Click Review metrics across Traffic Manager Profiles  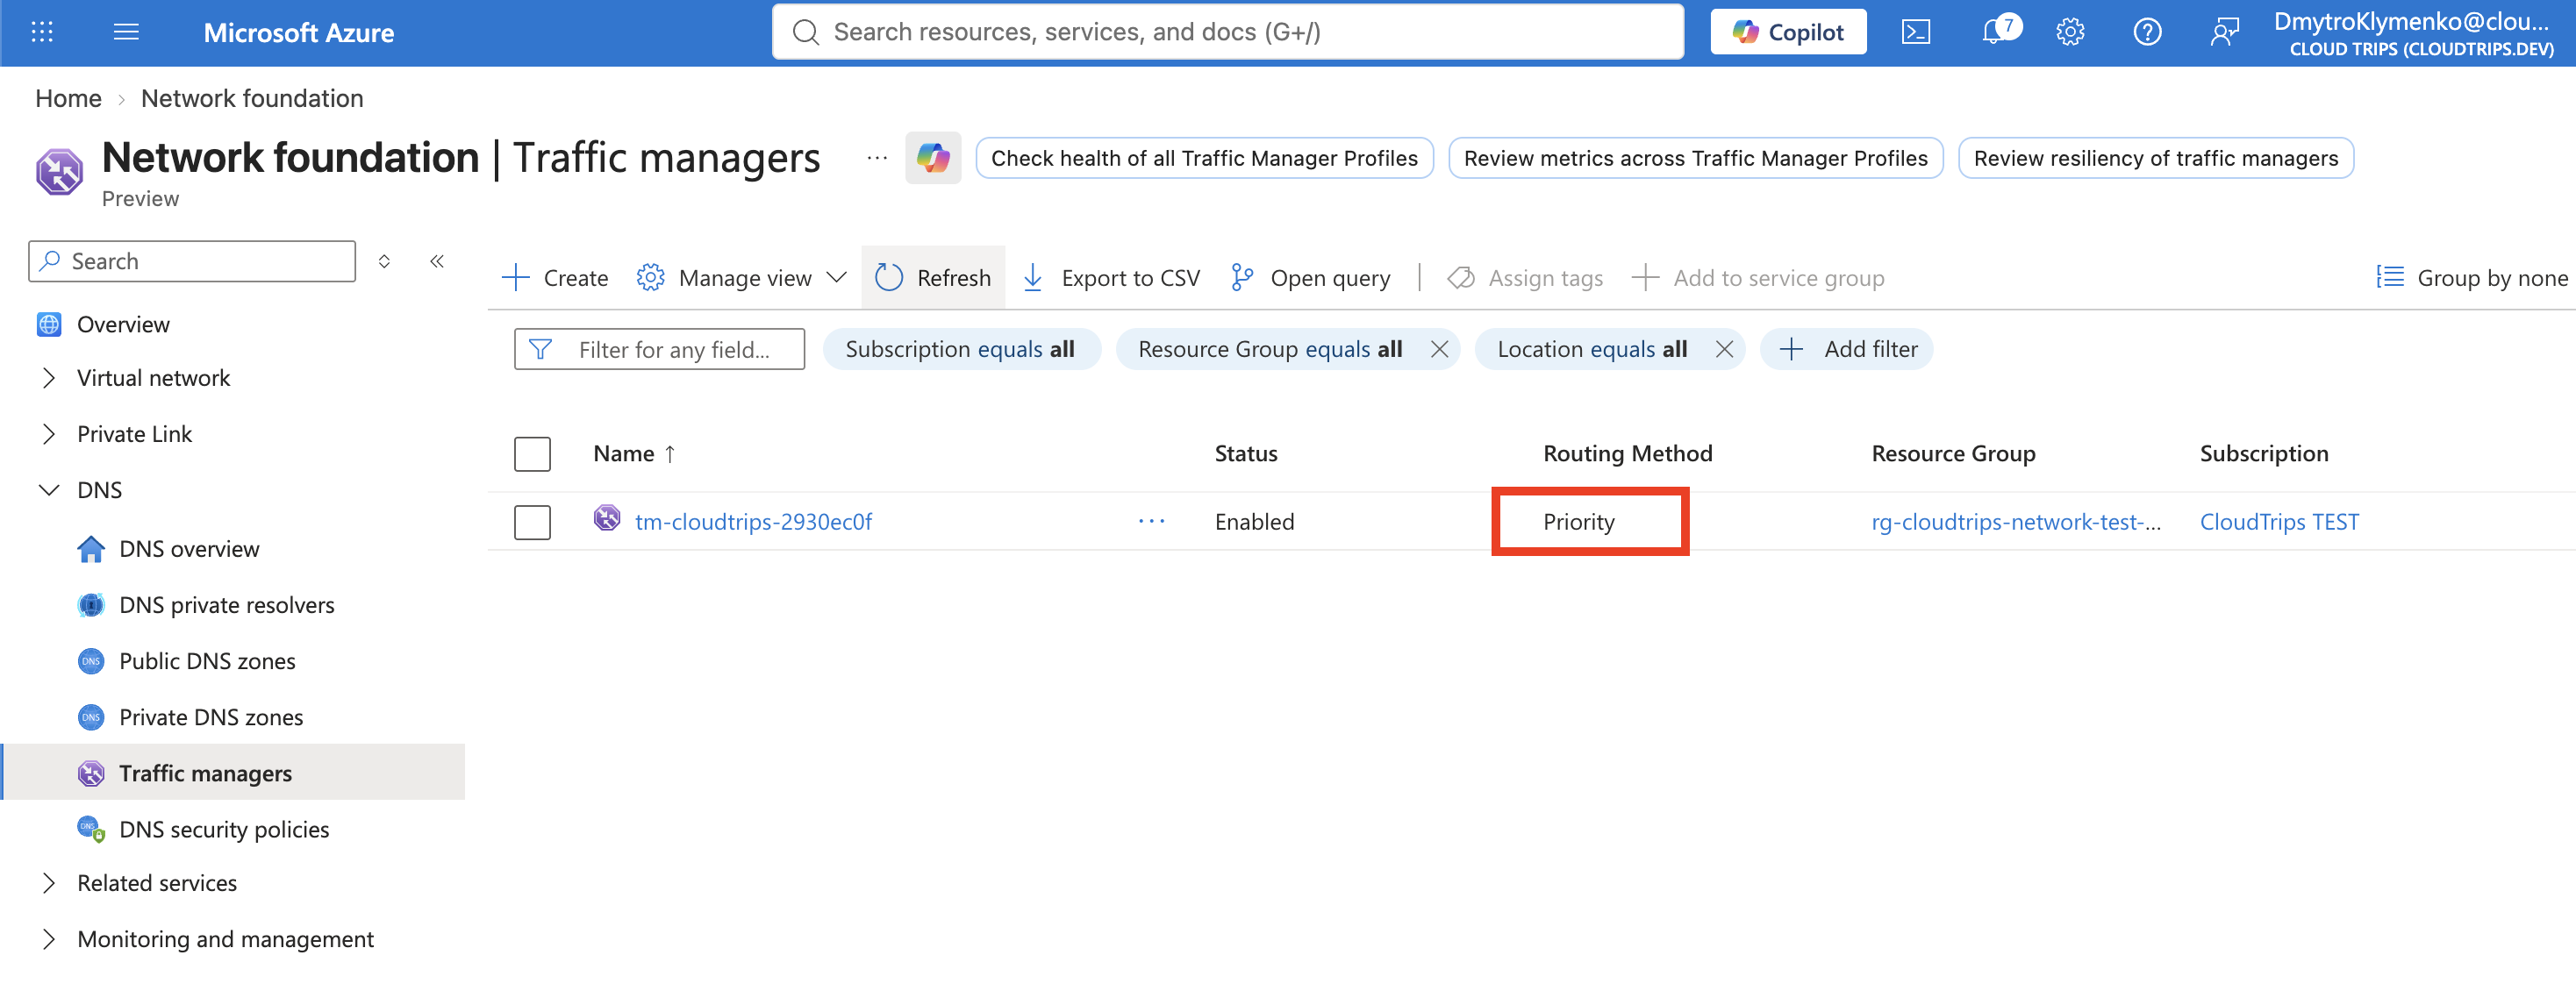1695,158
